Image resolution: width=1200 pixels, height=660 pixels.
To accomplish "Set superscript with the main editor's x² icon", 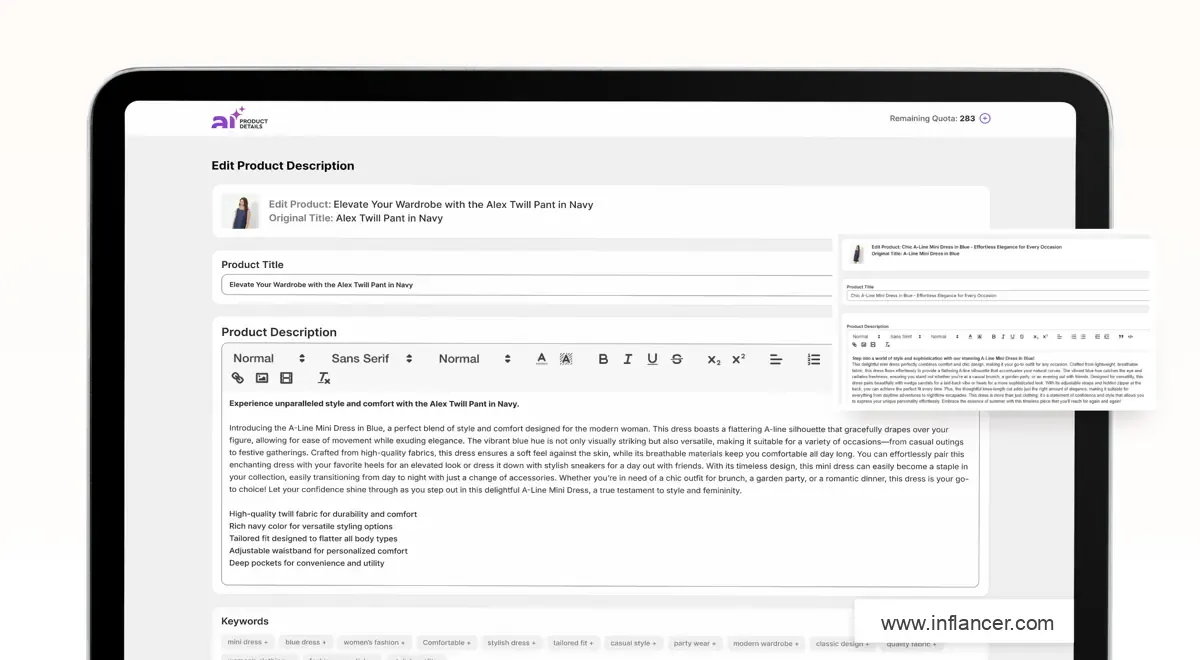I will tap(738, 359).
